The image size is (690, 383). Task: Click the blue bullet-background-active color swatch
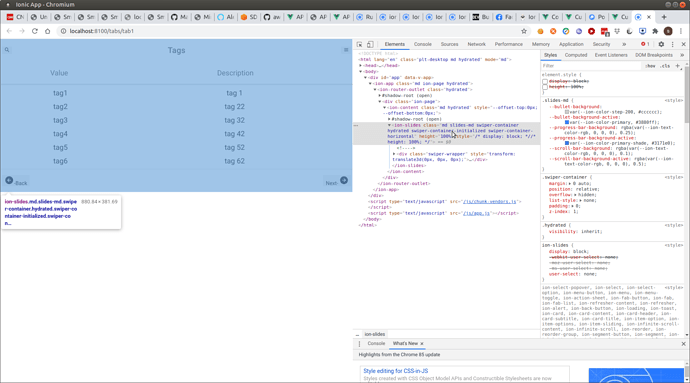coord(567,122)
